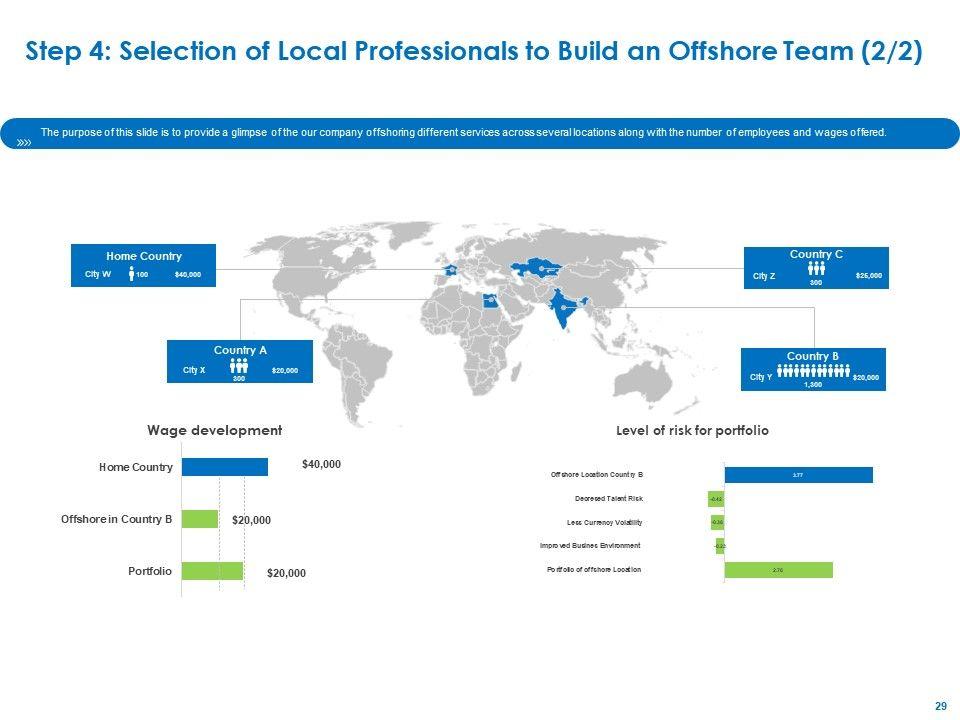Click the 'City X' label
Screen dimensions: 960x720
tap(194, 370)
